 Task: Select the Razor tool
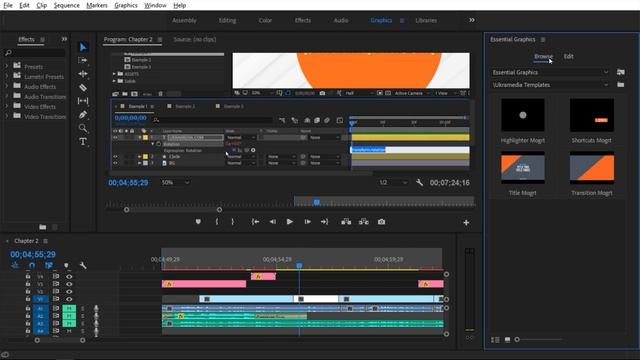pos(83,87)
